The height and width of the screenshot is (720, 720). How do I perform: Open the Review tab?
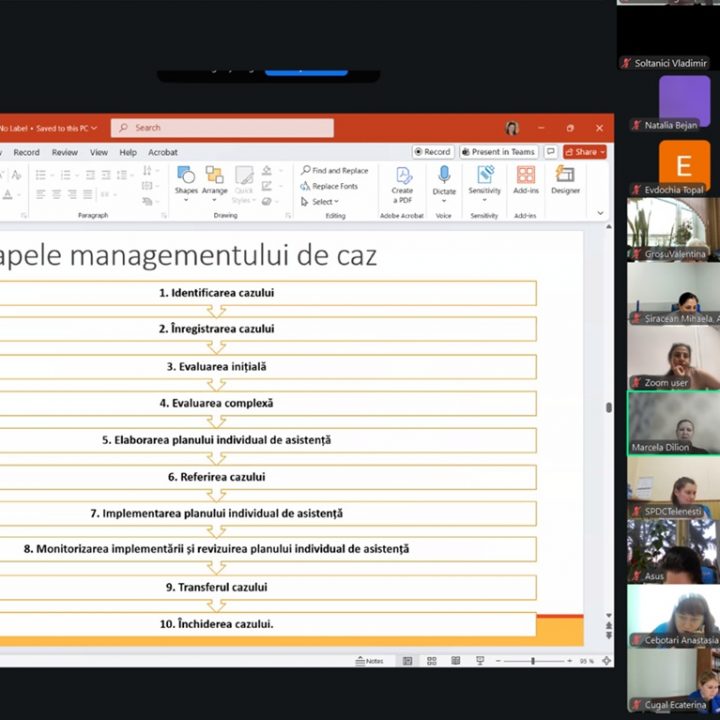[x=65, y=153]
